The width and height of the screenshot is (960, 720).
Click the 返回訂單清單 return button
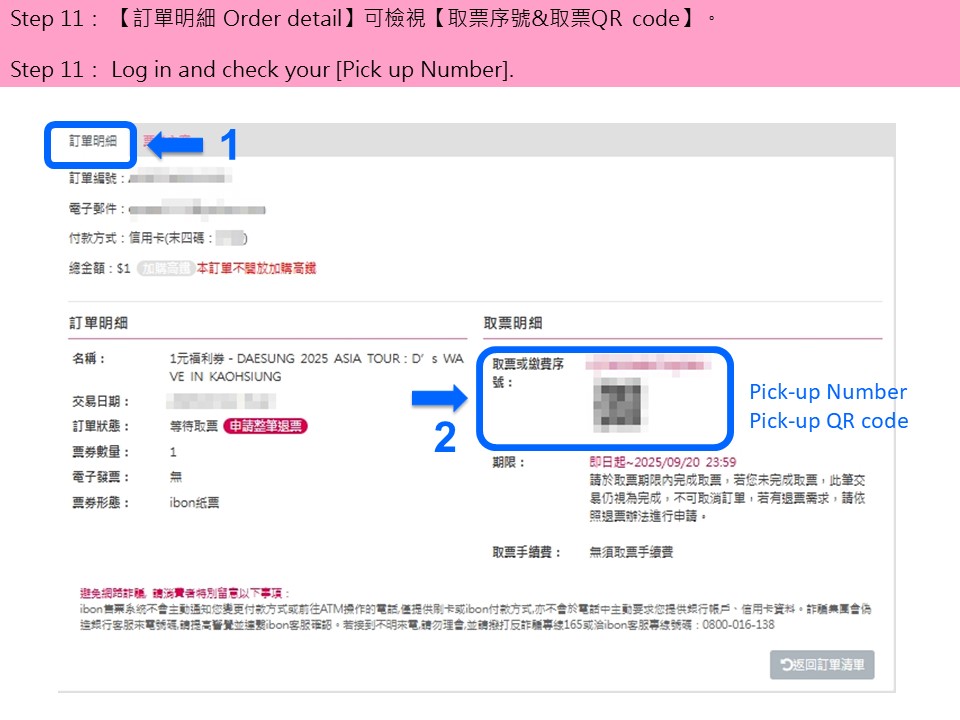pos(822,665)
